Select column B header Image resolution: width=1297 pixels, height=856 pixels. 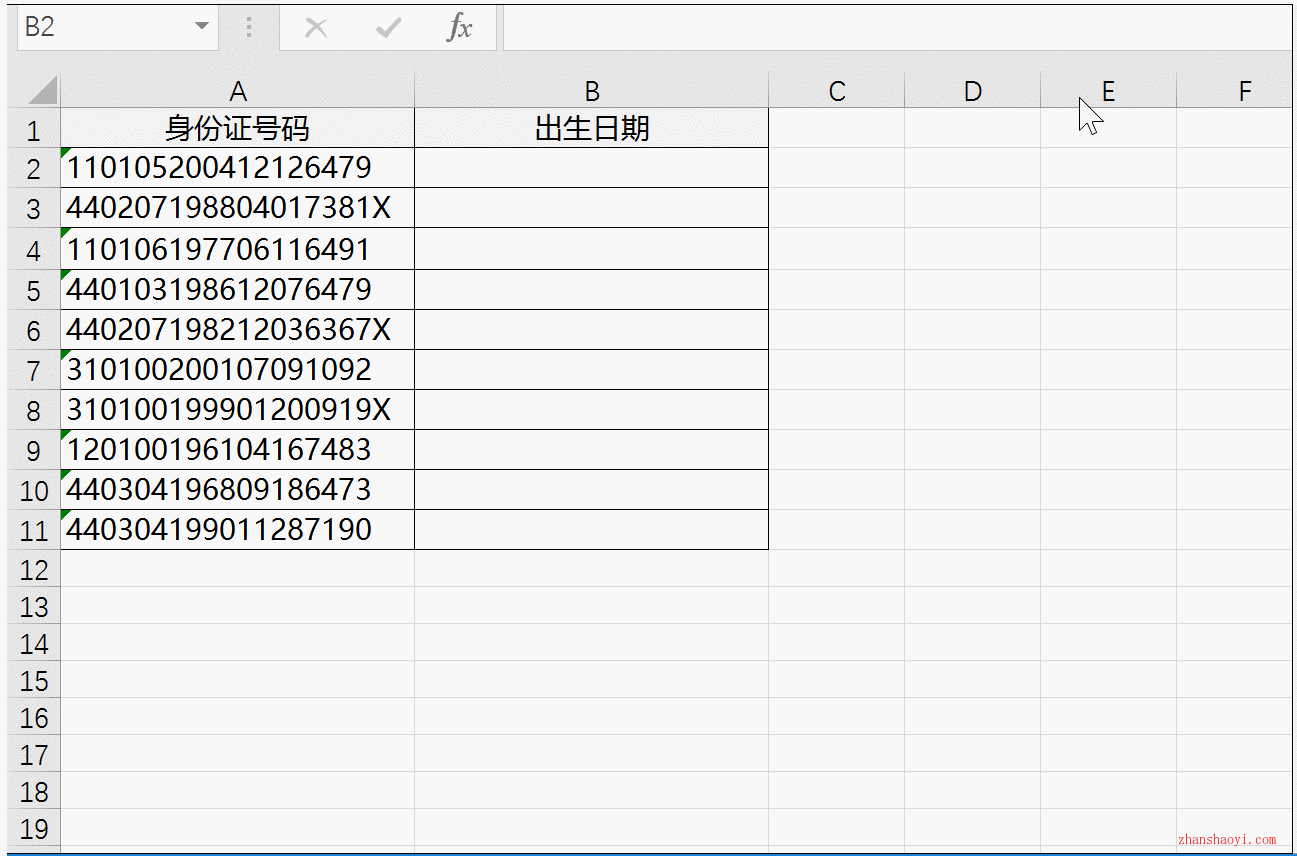[592, 92]
